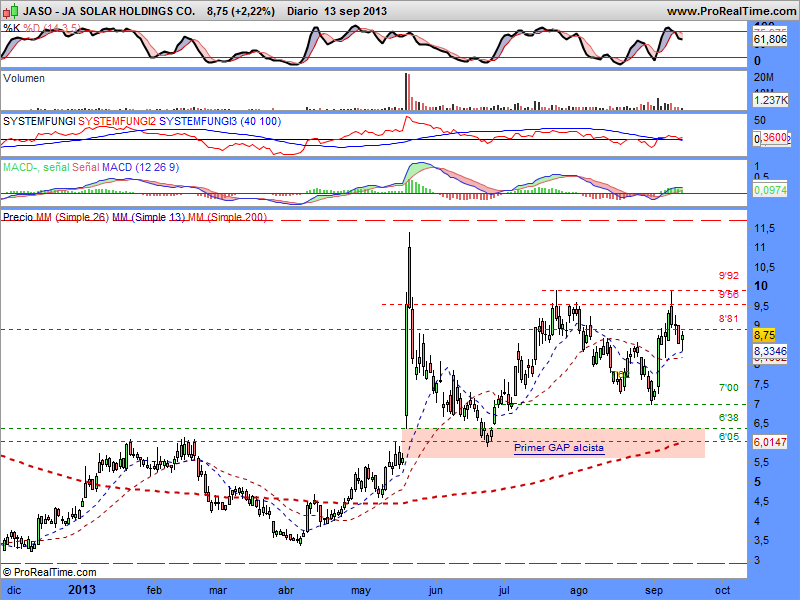Click the 11,5 tick on price scale
Viewport: 800px width, 600px height.
click(764, 228)
